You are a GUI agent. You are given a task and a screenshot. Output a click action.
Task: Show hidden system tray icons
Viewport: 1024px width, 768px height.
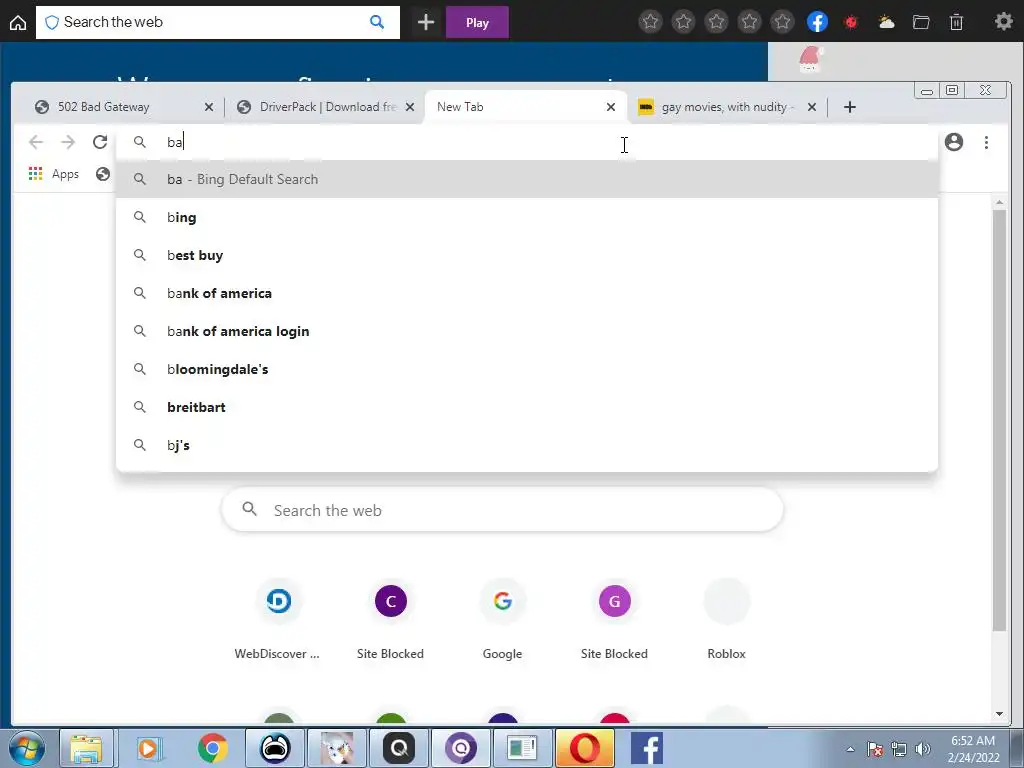[x=850, y=749]
